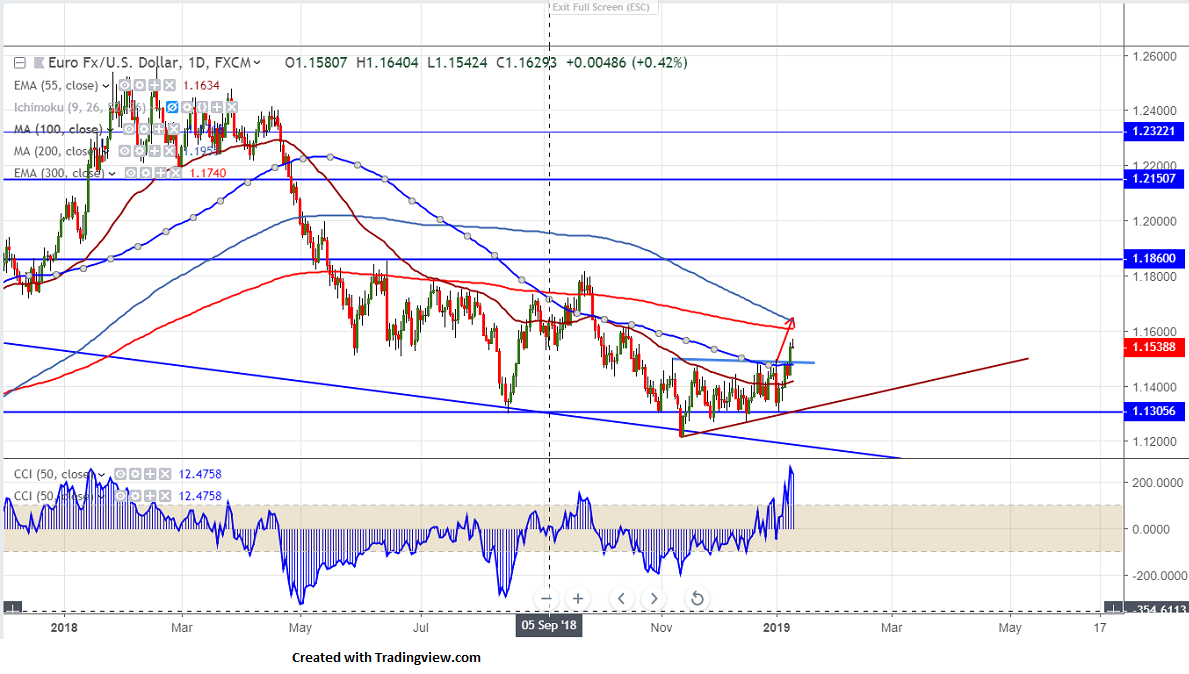Reset the chart view with circular arrow

(x=697, y=598)
